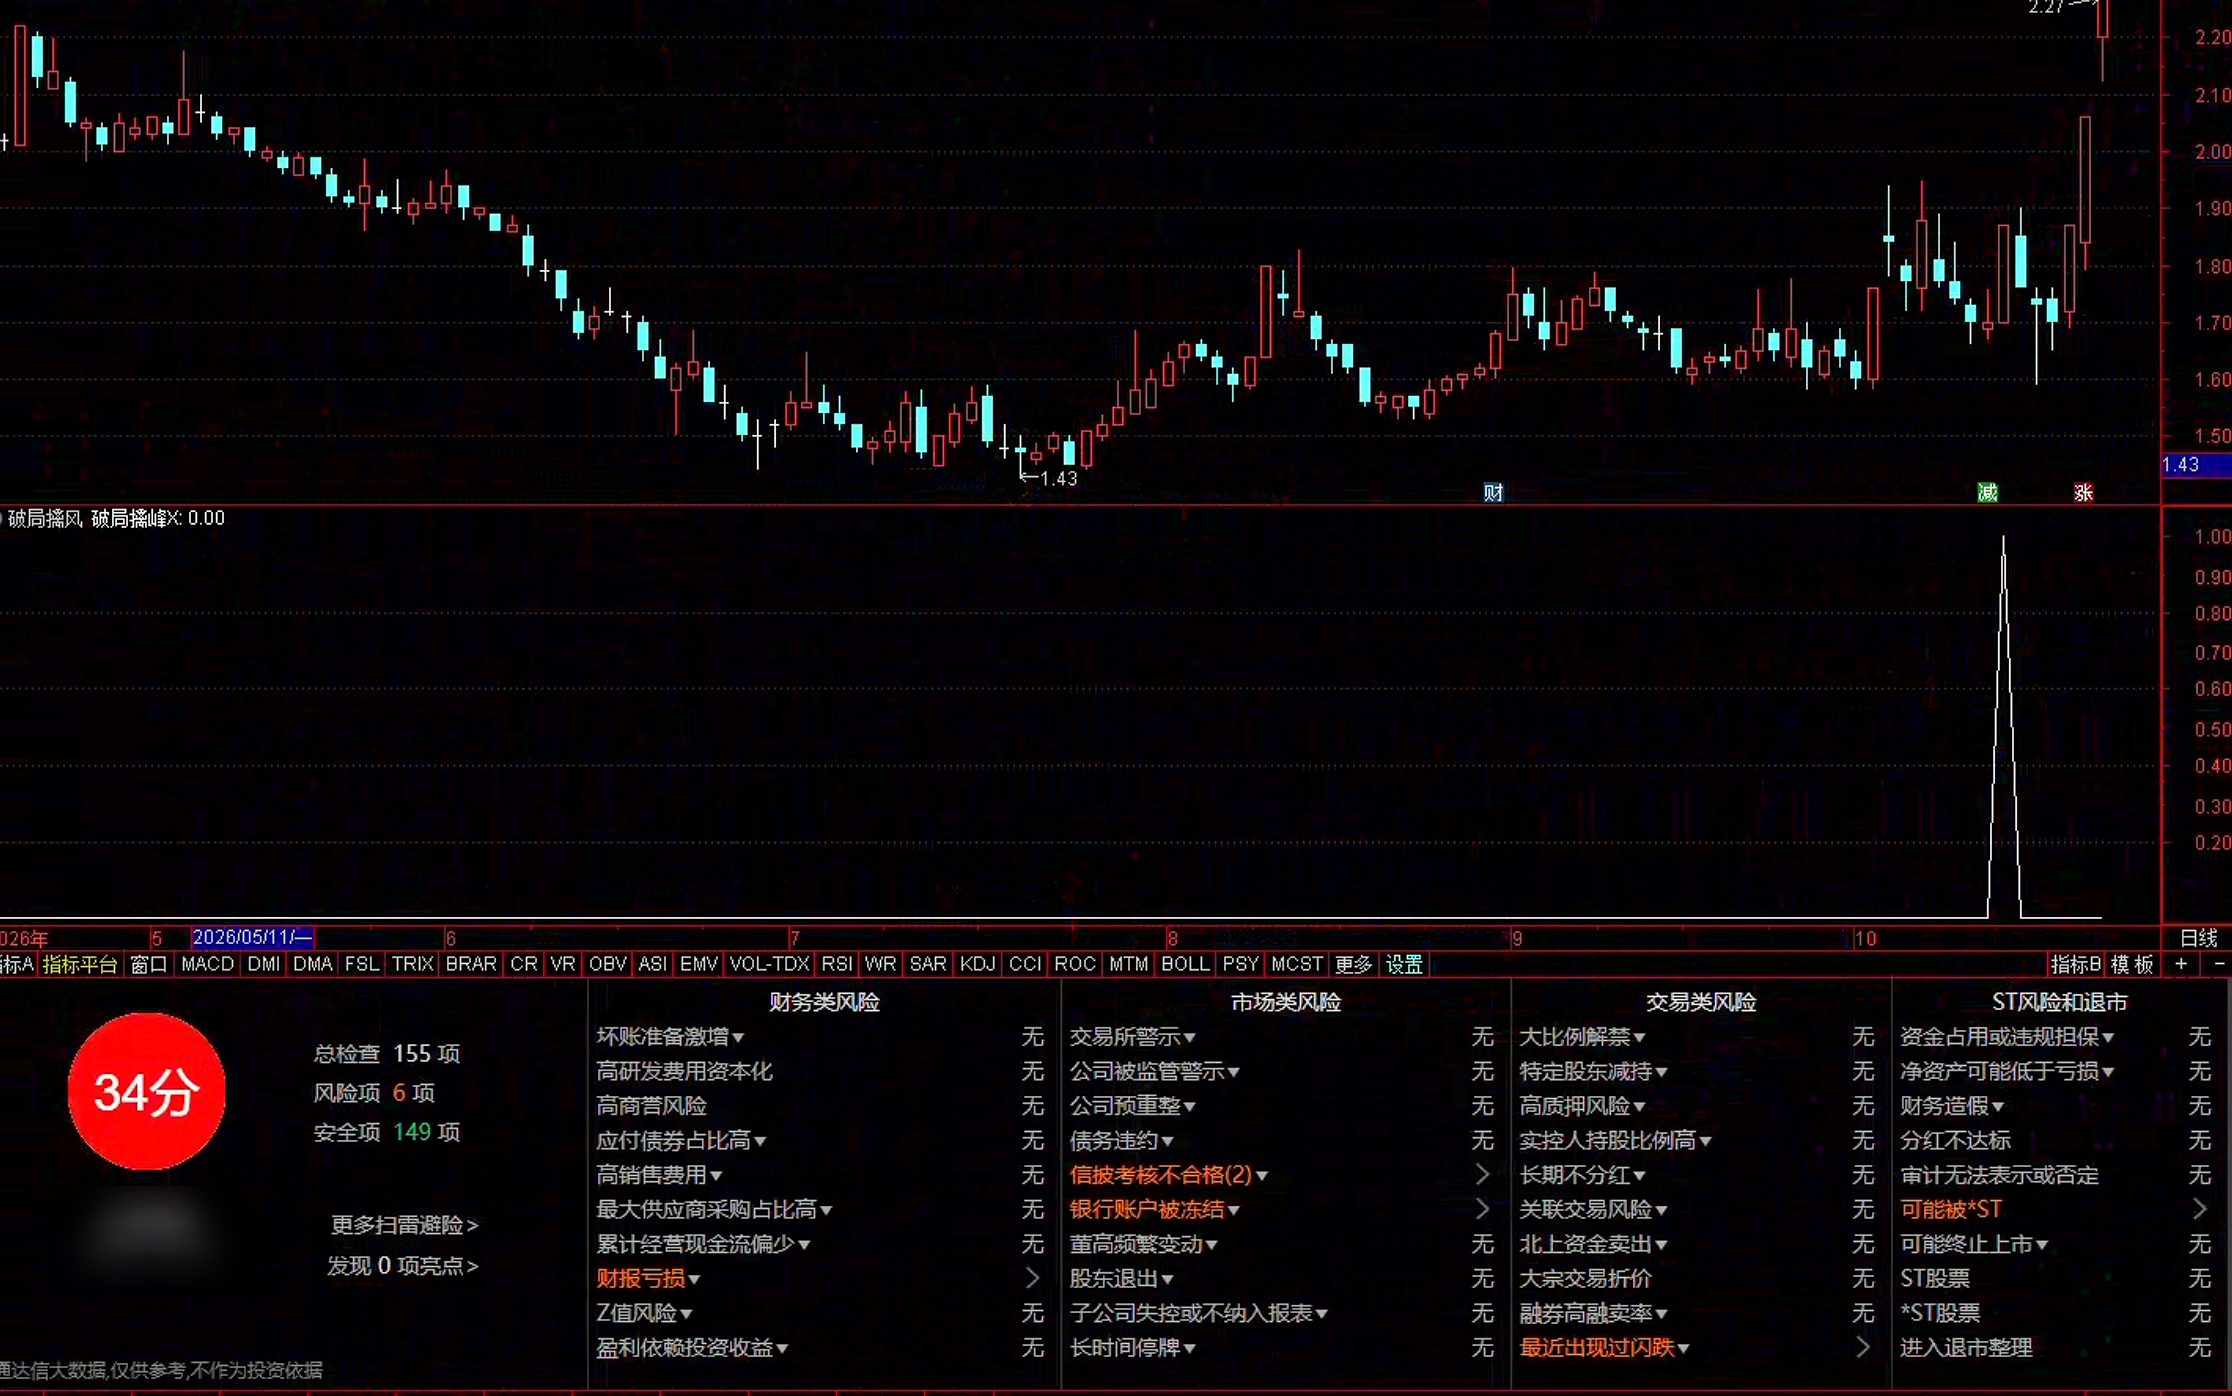Select the BOLL indicator tab
2232x1396 pixels.
[x=1185, y=964]
